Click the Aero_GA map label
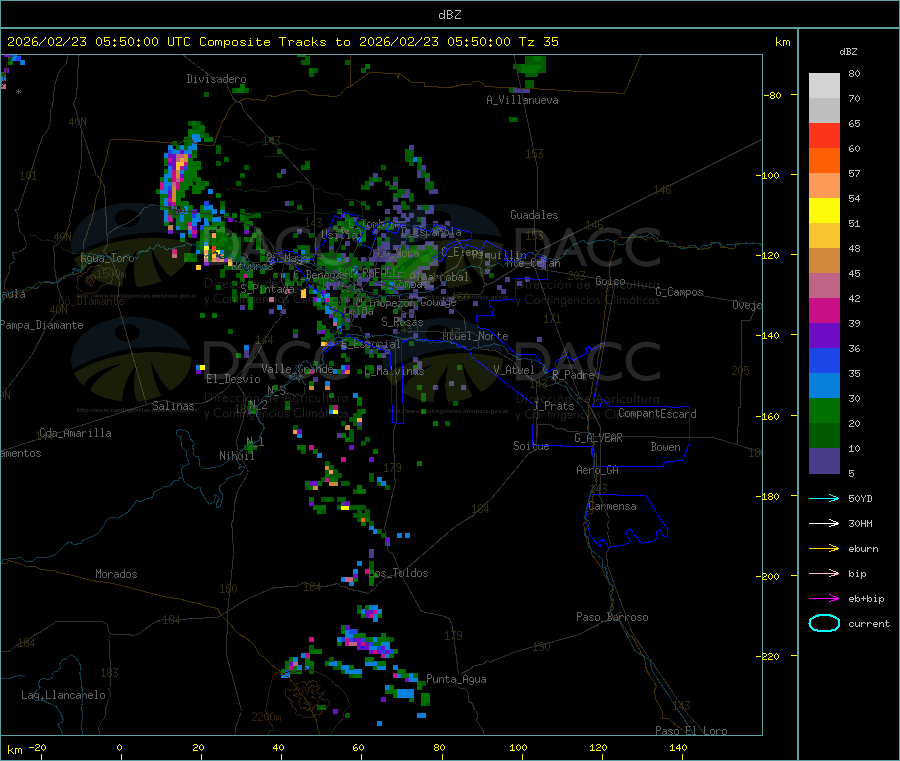This screenshot has height=761, width=900. pyautogui.click(x=598, y=470)
